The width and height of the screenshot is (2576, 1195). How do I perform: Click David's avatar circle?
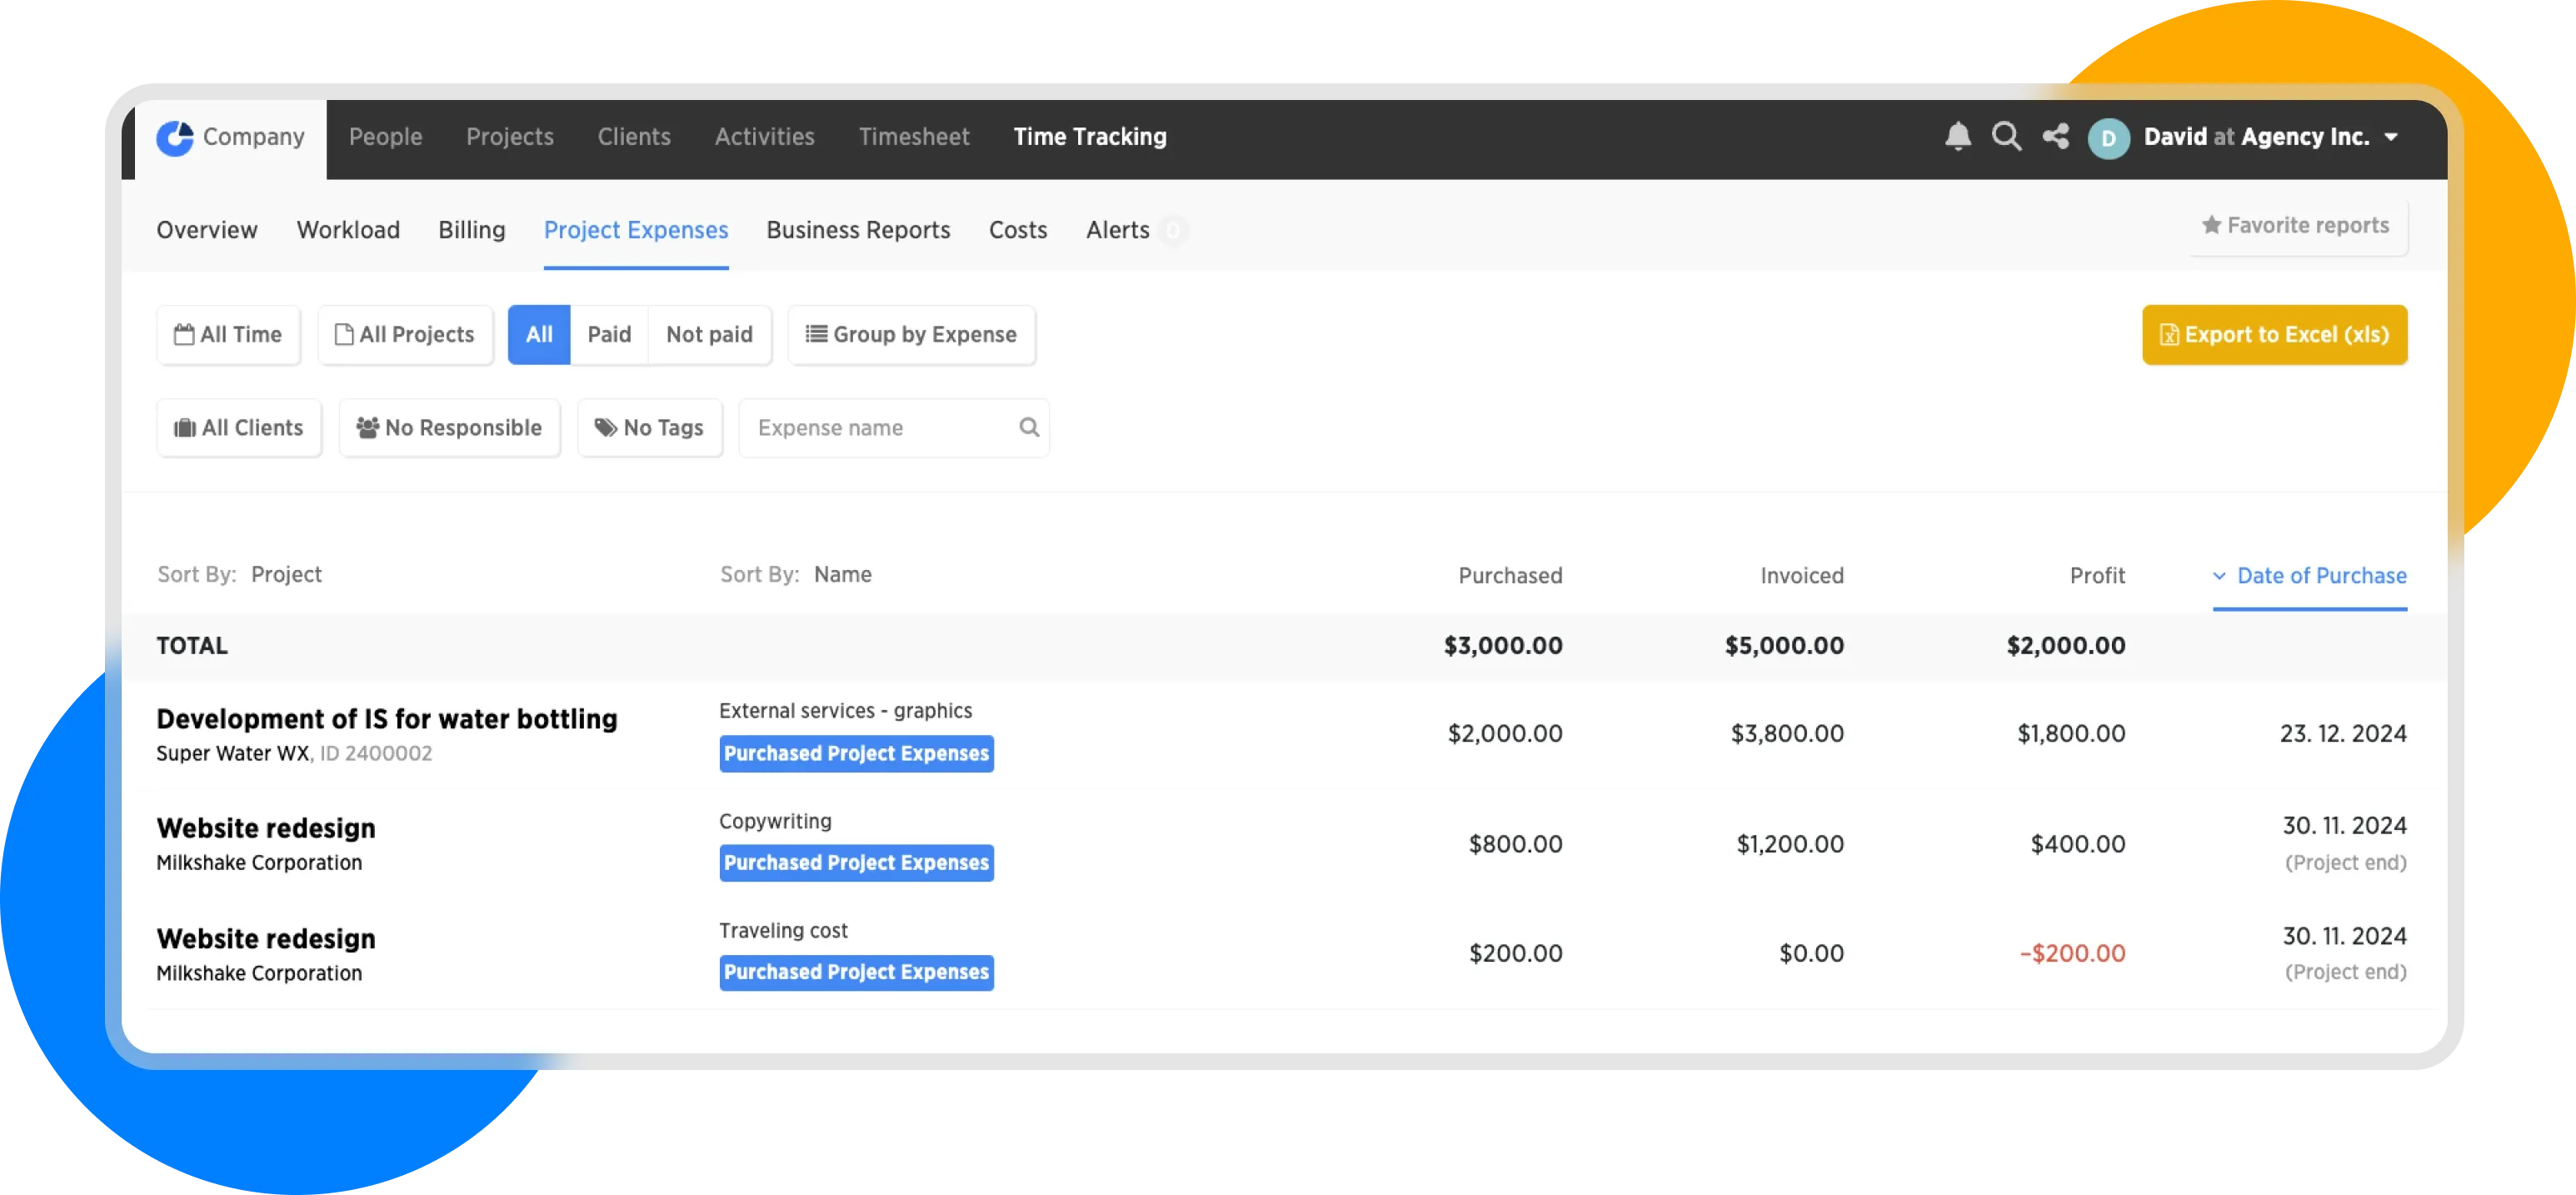(2108, 138)
